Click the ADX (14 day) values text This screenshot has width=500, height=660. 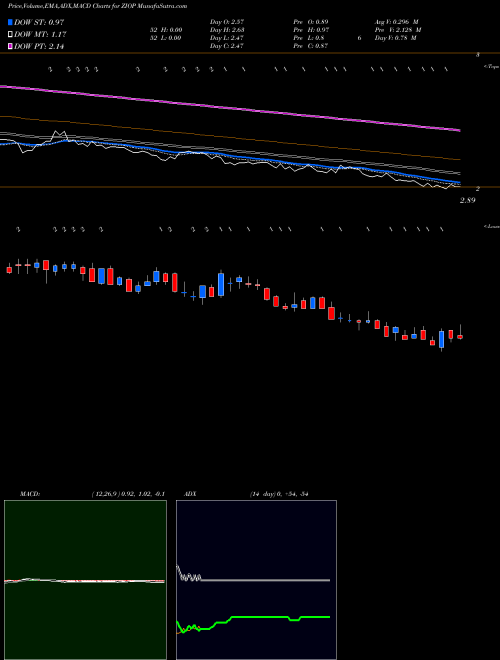[279, 494]
